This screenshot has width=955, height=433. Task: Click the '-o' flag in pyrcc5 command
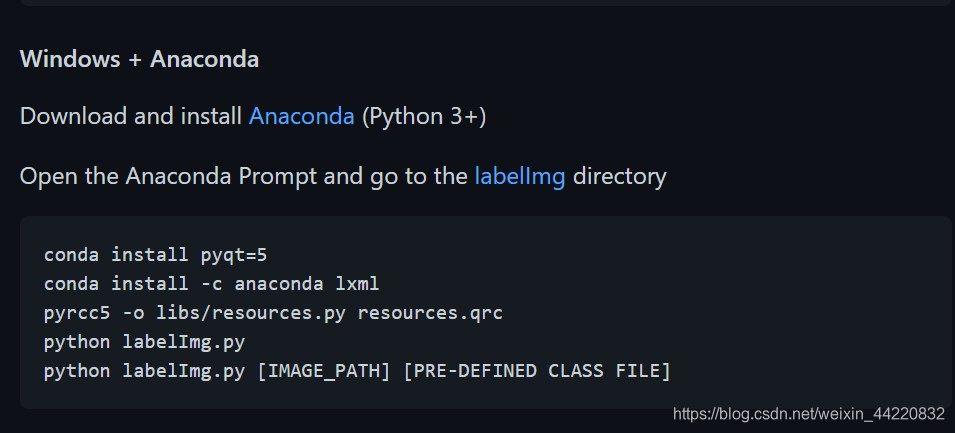(x=133, y=314)
